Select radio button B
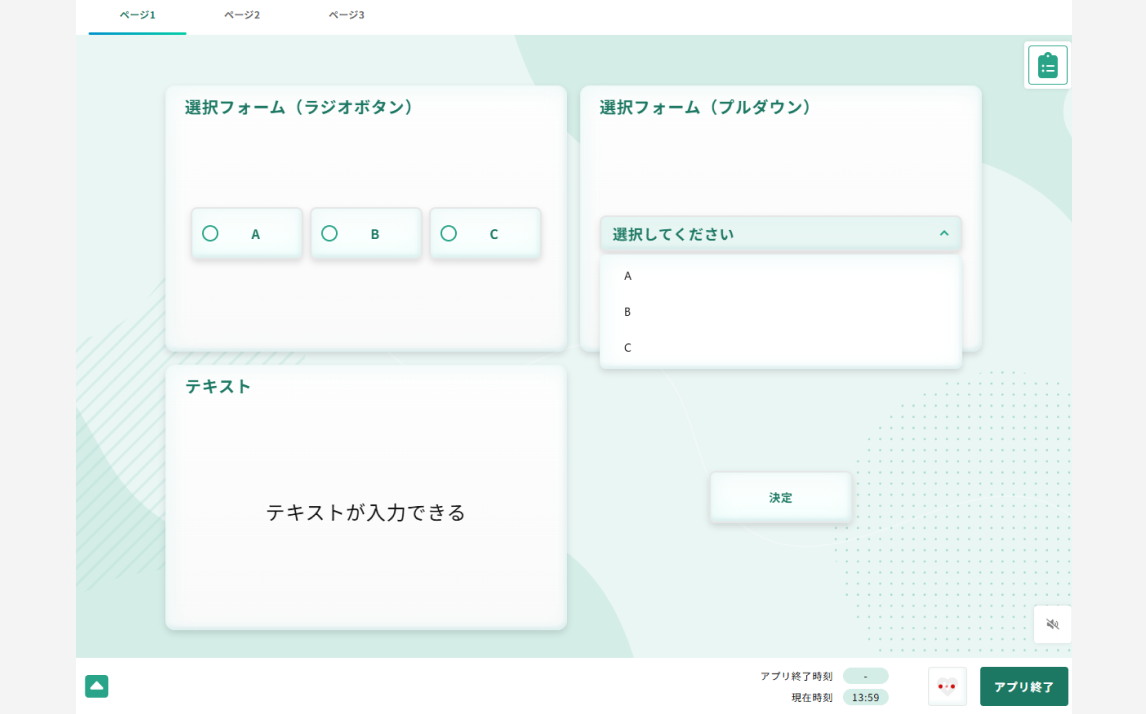 [366, 234]
